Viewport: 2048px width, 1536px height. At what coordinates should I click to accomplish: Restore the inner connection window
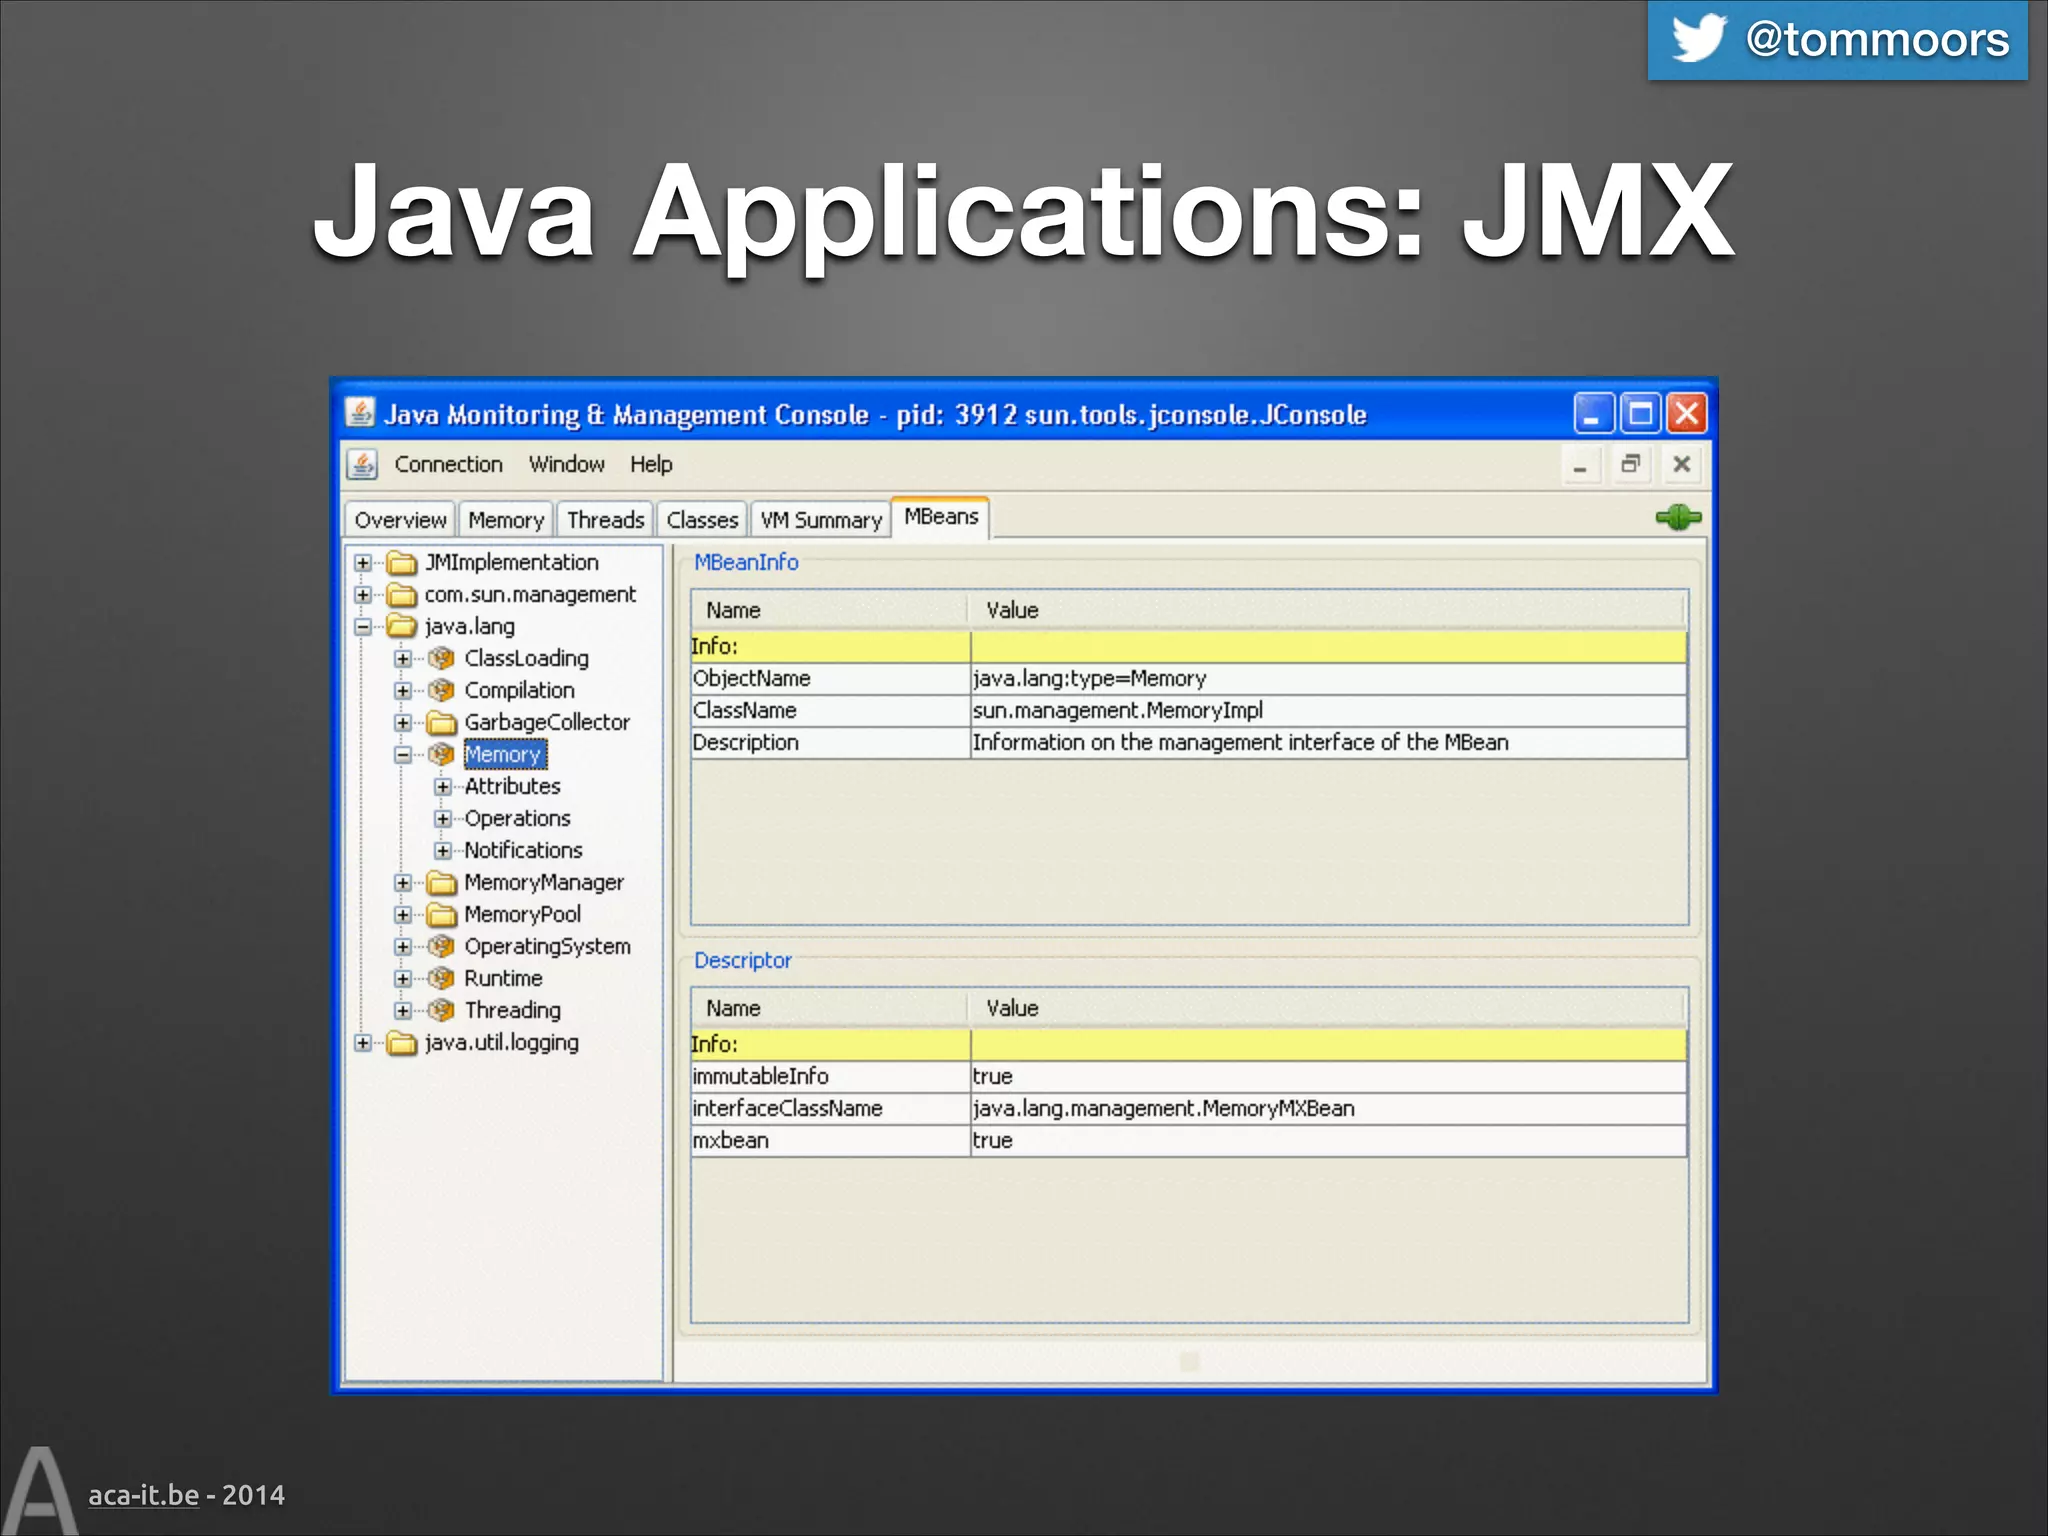tap(1631, 465)
